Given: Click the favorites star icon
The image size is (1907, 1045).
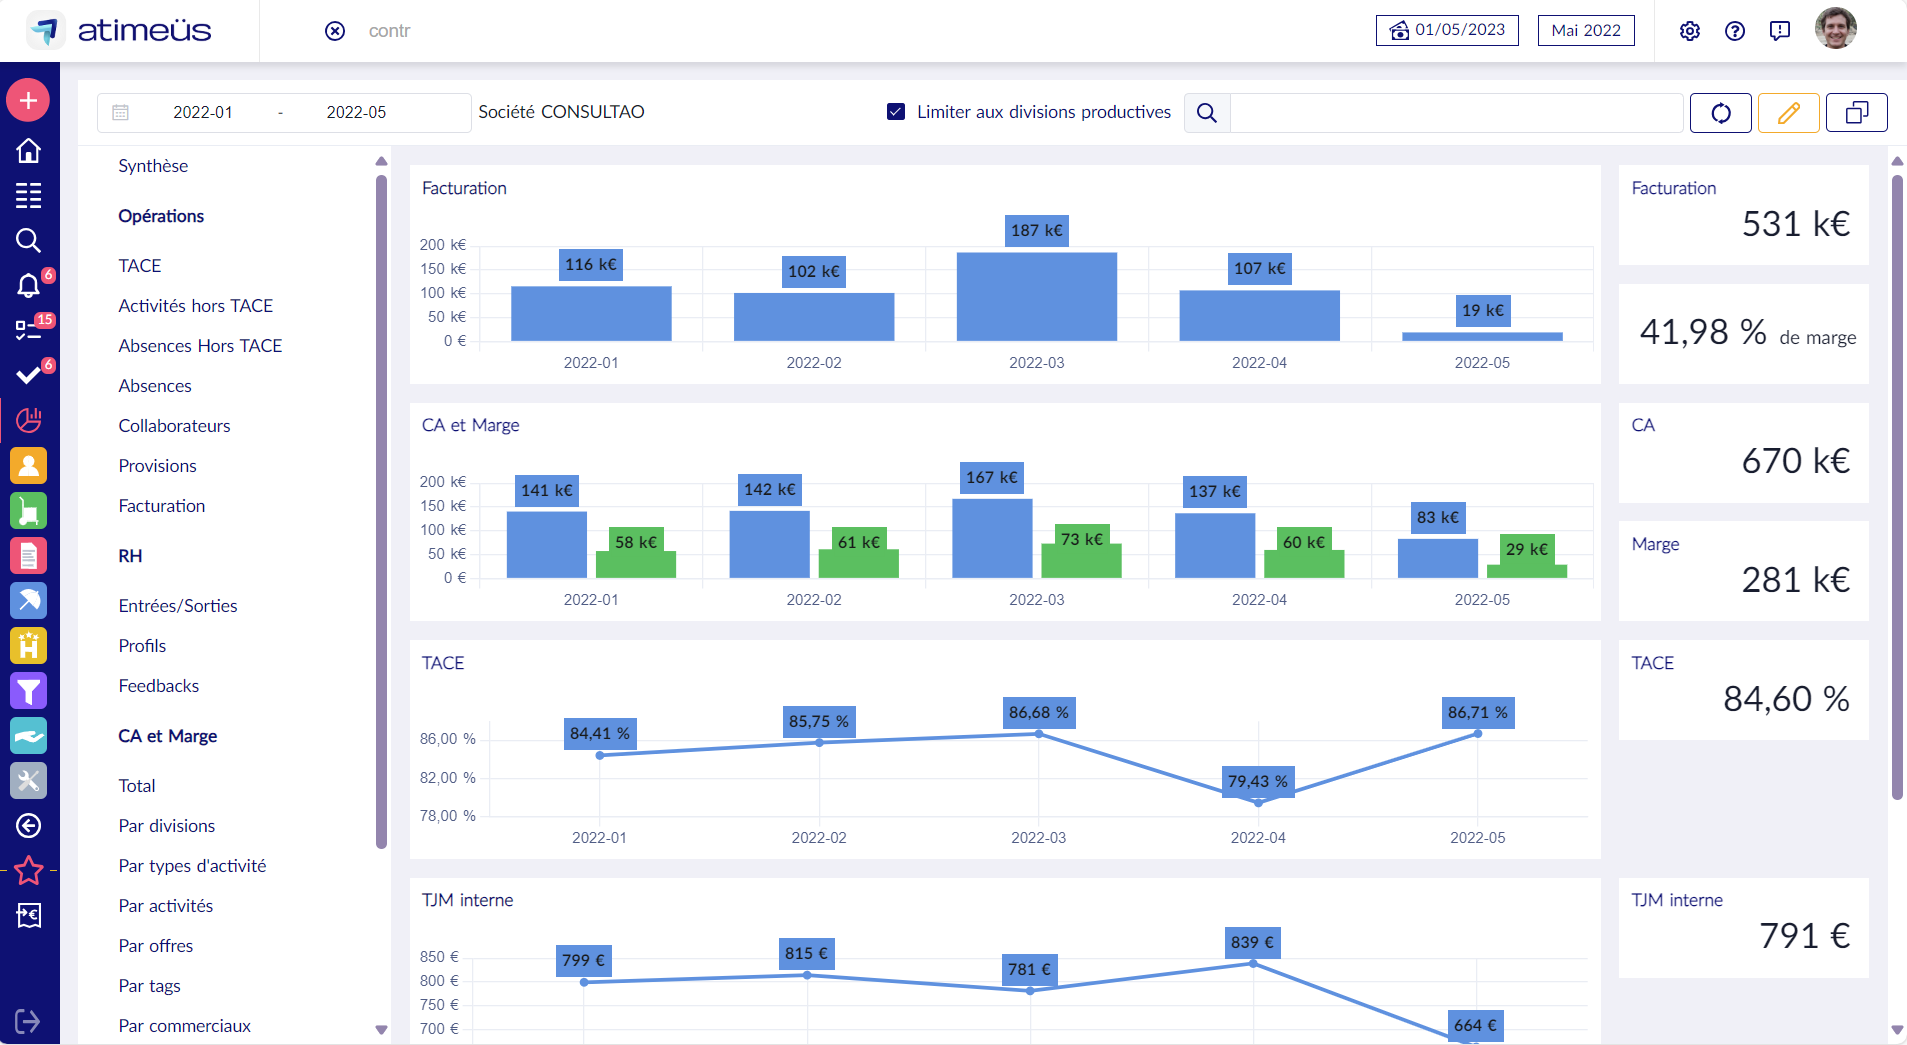Looking at the screenshot, I should pos(28,871).
